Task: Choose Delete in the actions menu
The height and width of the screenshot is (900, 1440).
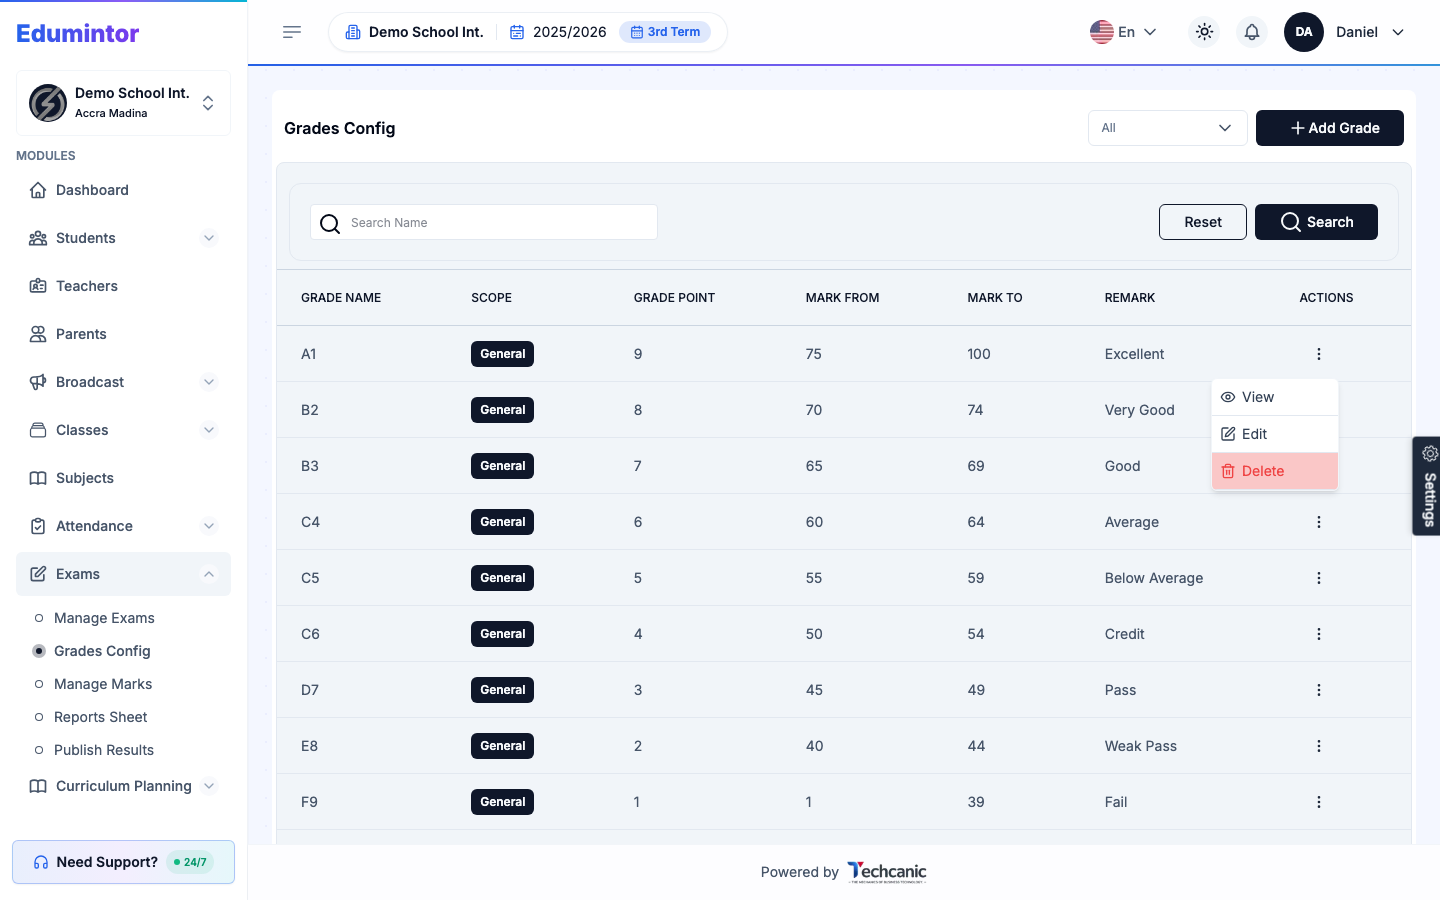Action: pos(1275,471)
